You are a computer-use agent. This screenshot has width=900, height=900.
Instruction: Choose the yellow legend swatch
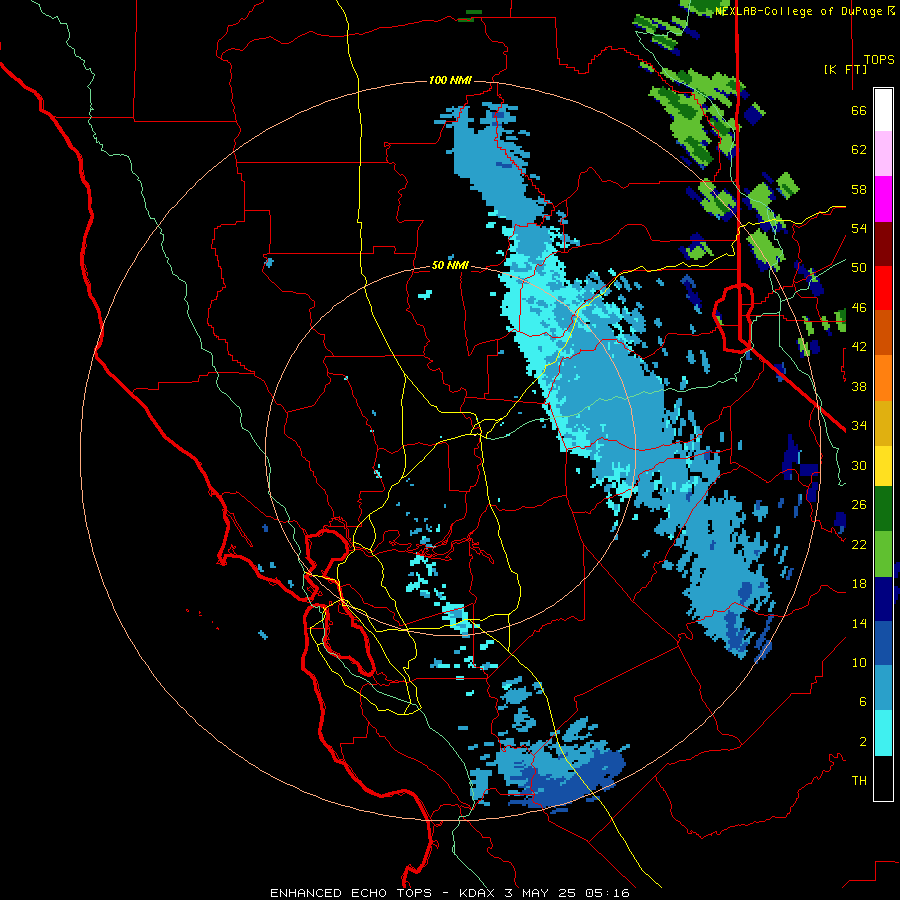click(x=883, y=465)
